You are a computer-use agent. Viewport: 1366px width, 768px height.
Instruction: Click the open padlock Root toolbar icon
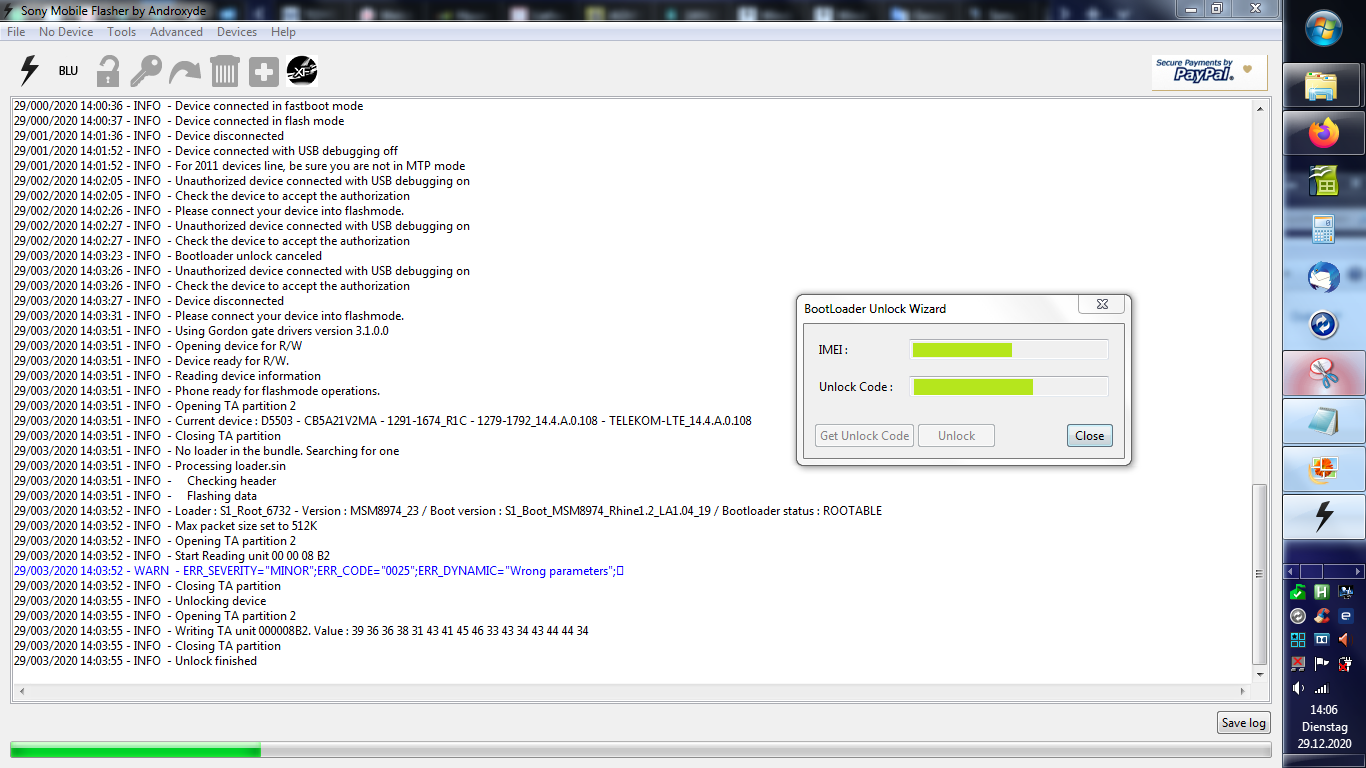[108, 71]
